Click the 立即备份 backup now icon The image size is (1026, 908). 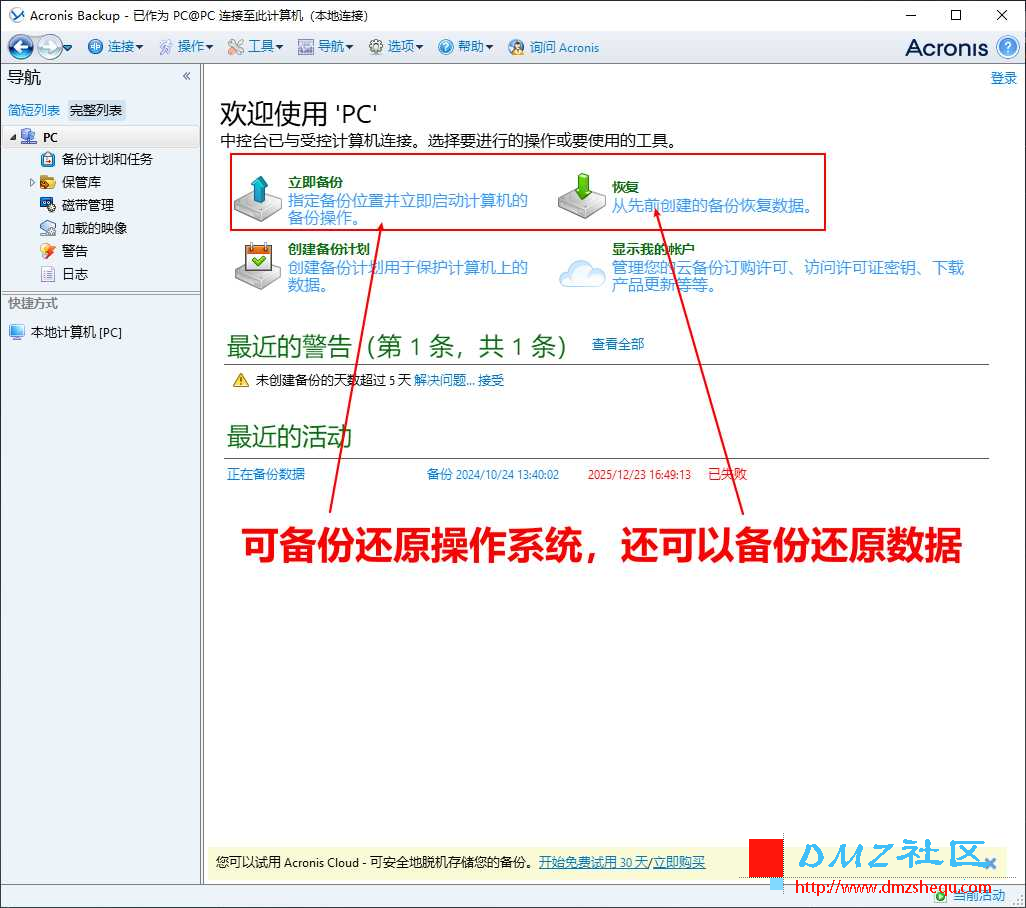258,197
